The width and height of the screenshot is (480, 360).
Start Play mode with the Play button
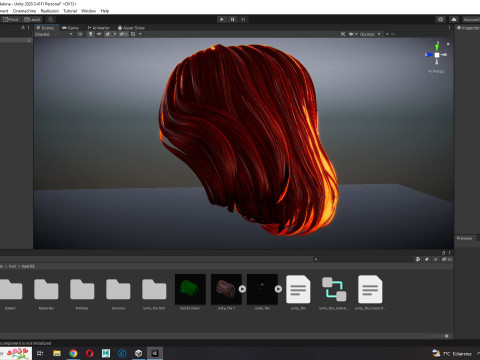coord(222,19)
